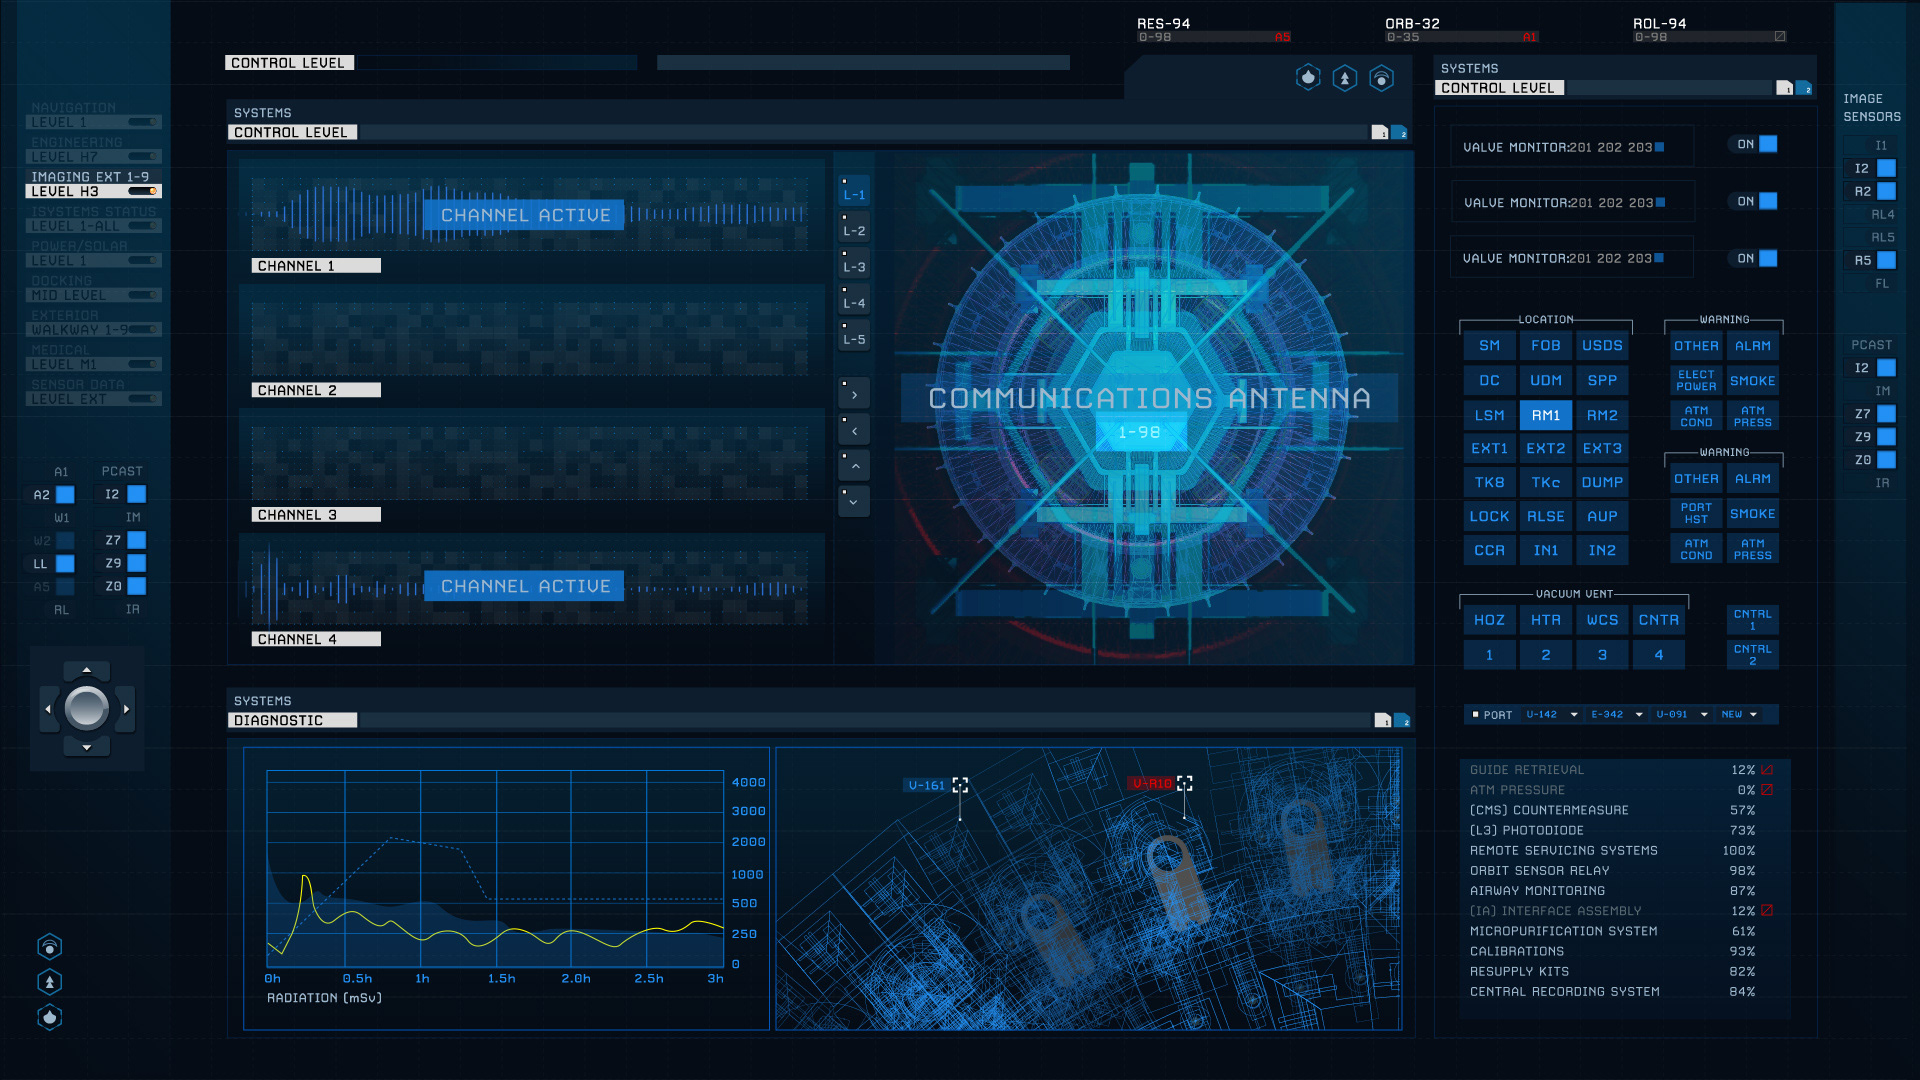Select the RM1 location button
The height and width of the screenshot is (1080, 1920).
tap(1545, 415)
